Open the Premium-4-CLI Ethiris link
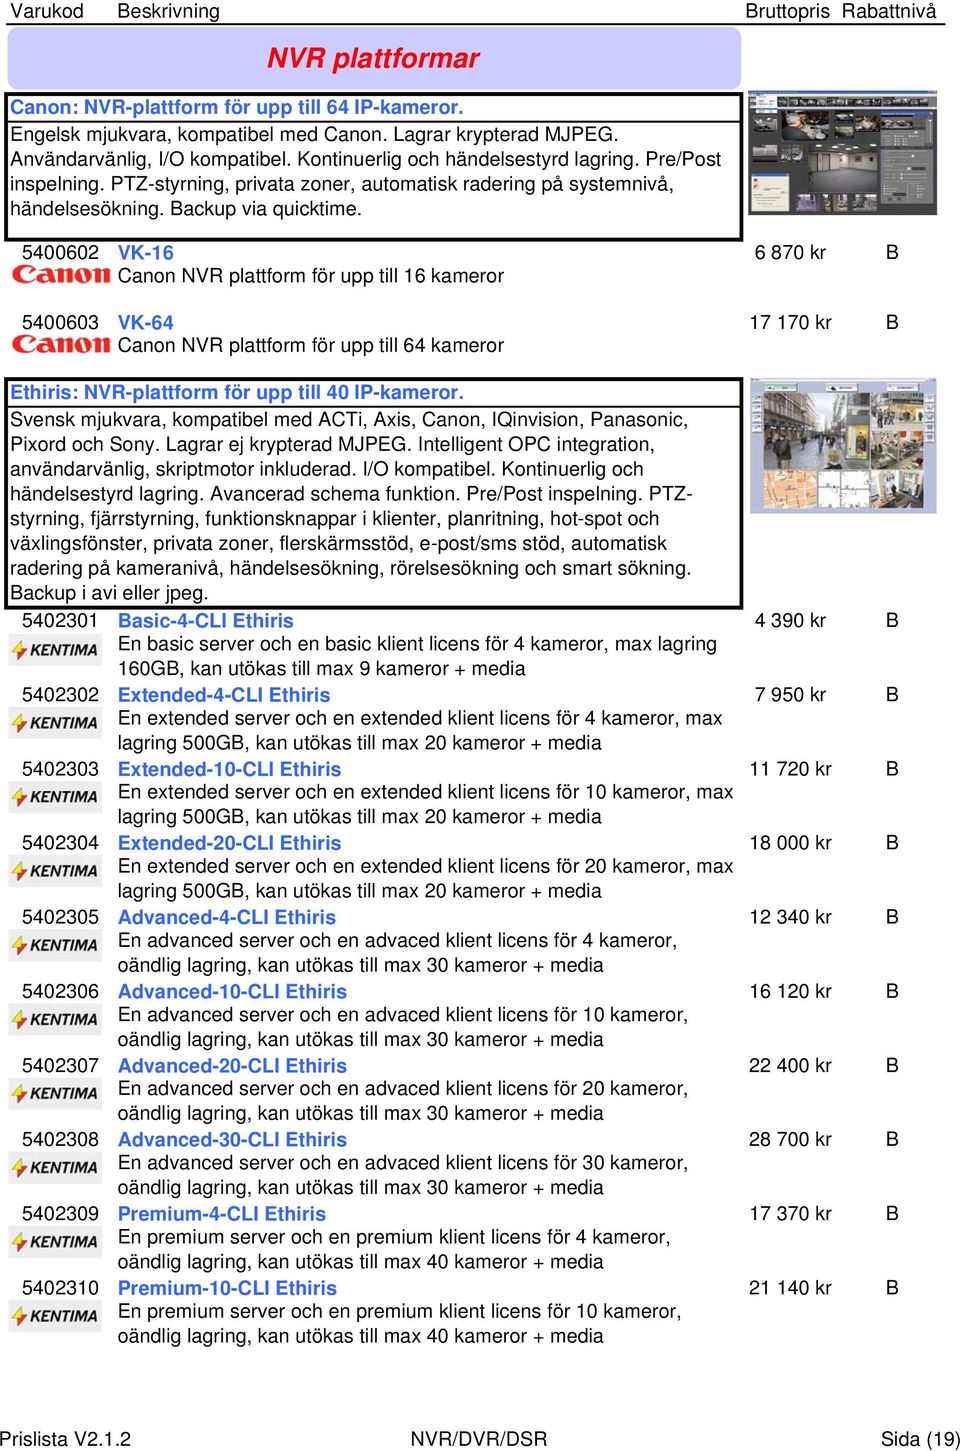 (222, 1214)
